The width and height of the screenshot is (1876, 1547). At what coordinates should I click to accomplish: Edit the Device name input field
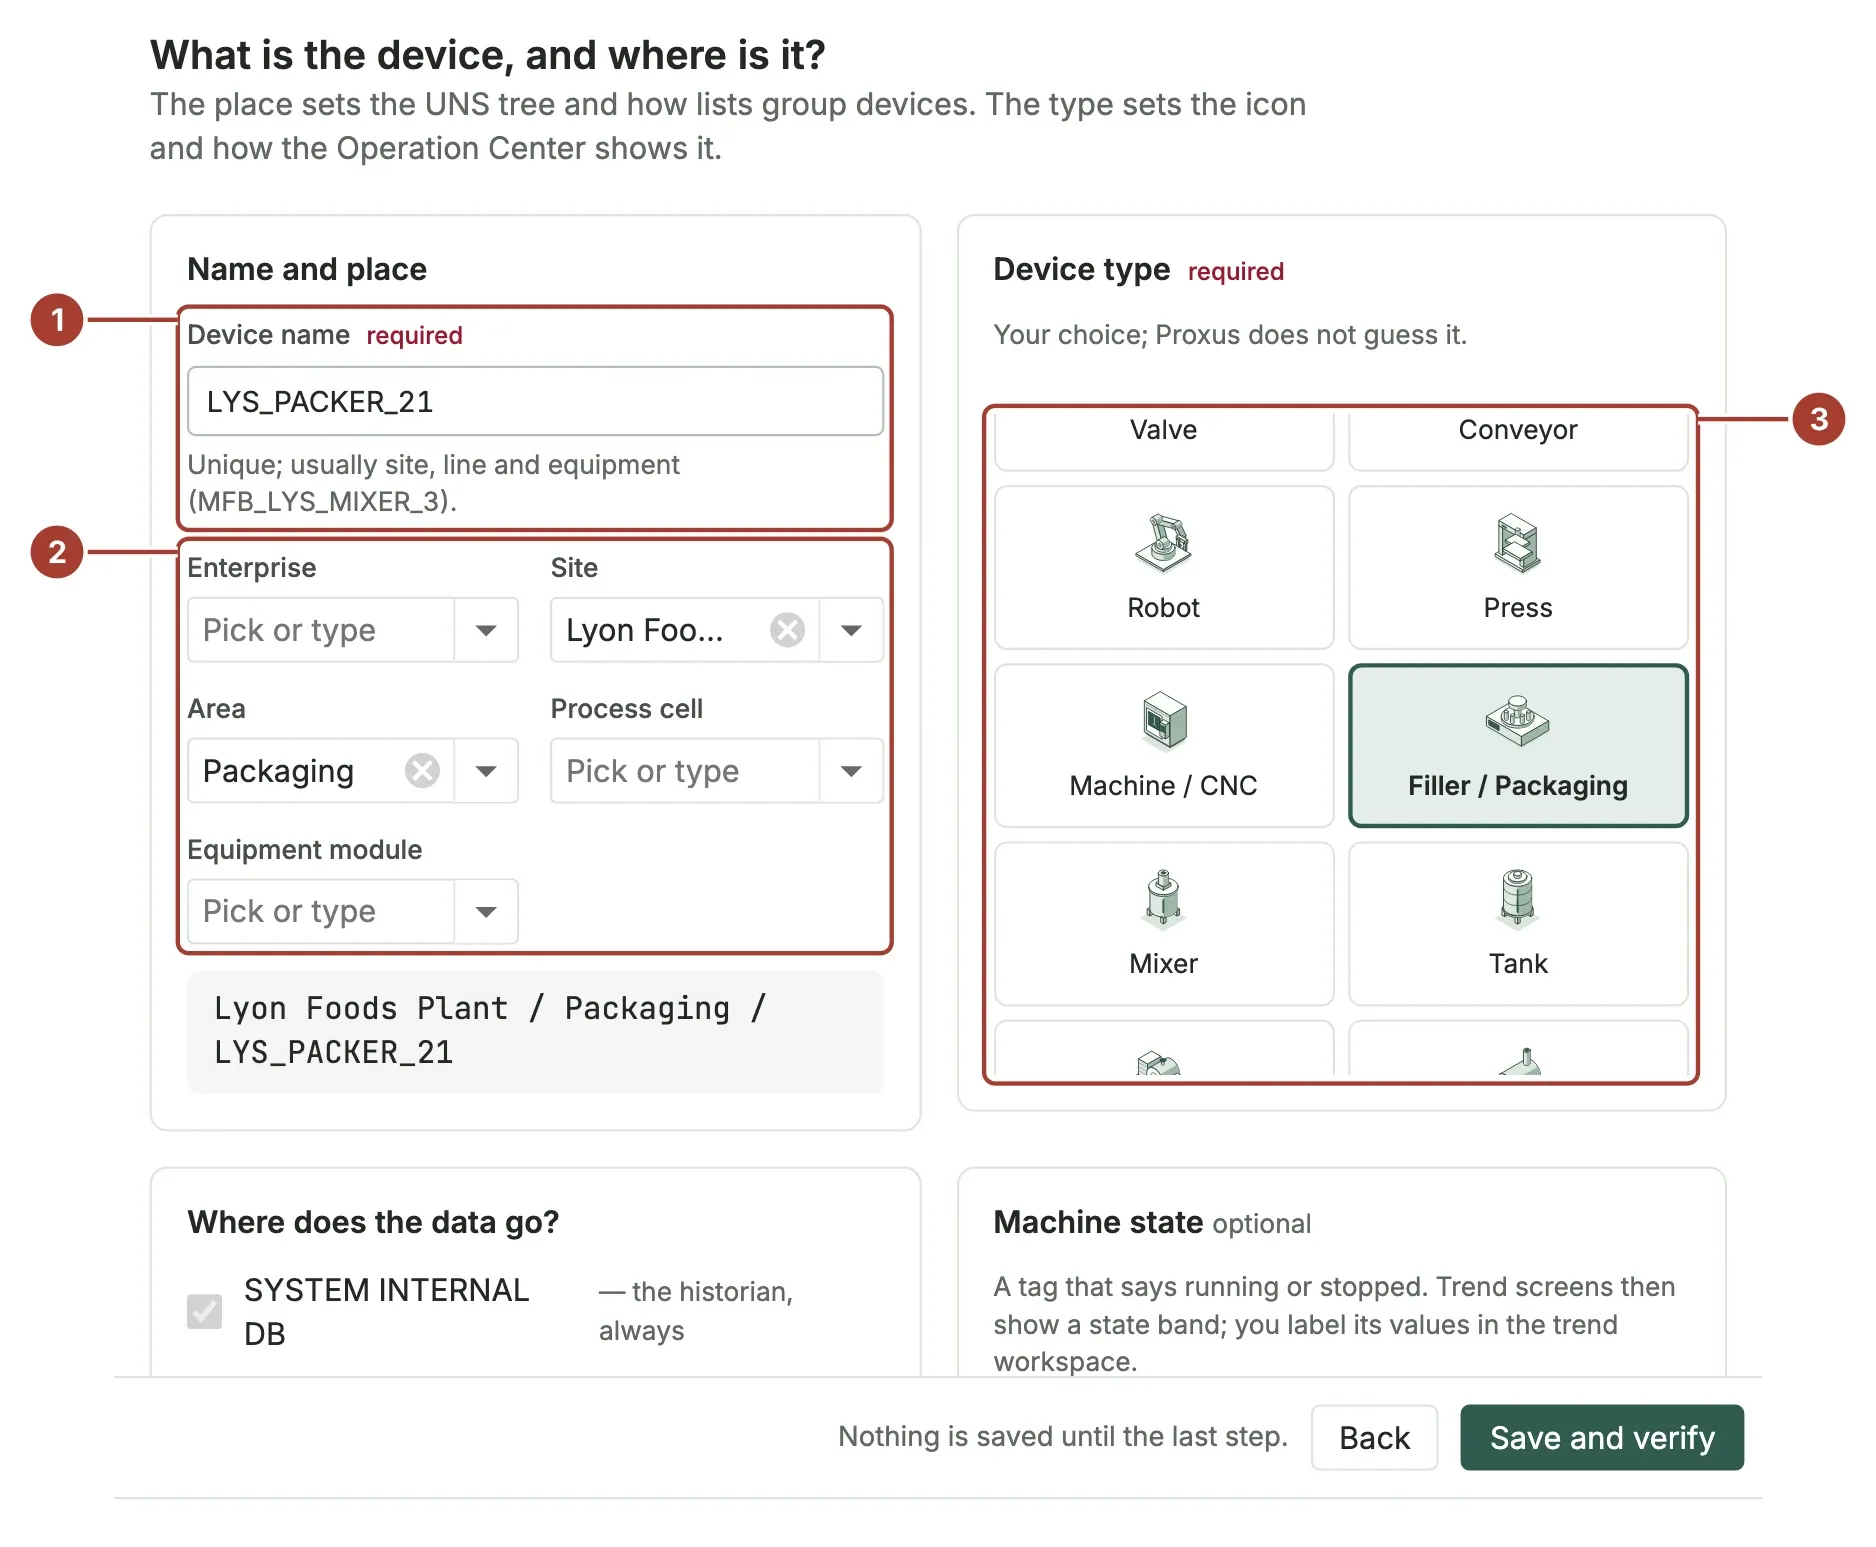click(x=535, y=401)
